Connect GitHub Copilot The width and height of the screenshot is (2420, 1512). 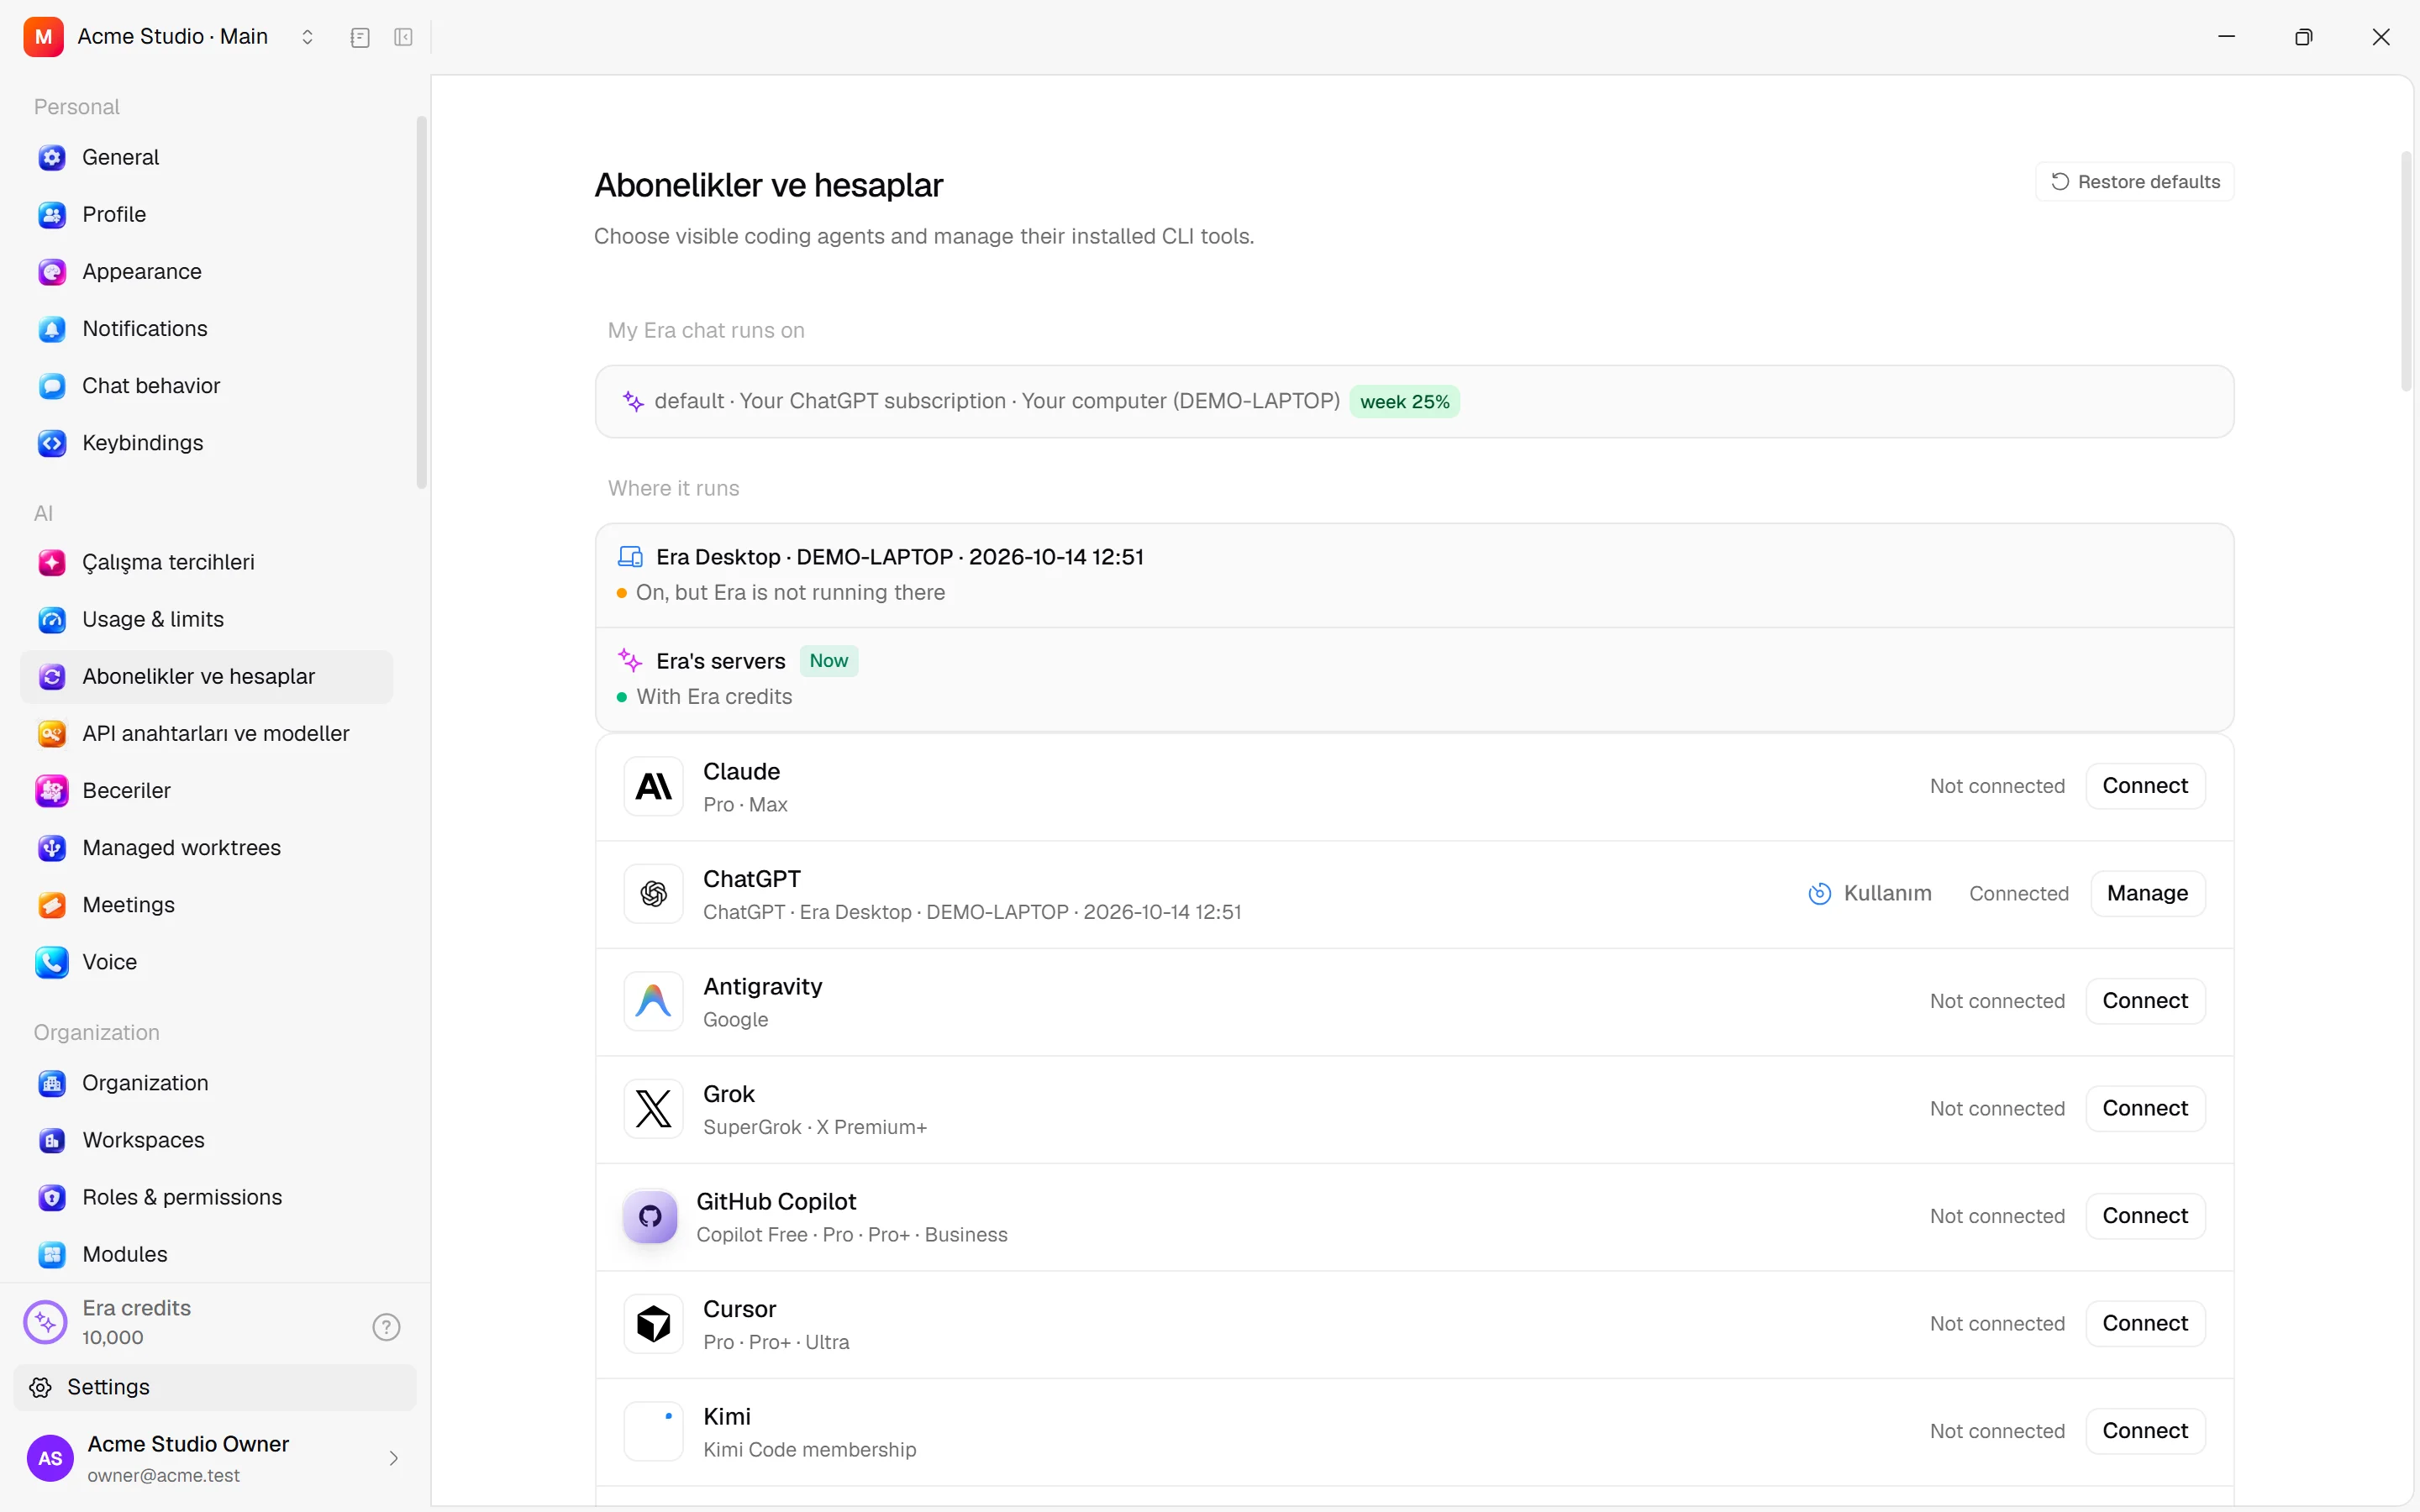pyautogui.click(x=2145, y=1216)
